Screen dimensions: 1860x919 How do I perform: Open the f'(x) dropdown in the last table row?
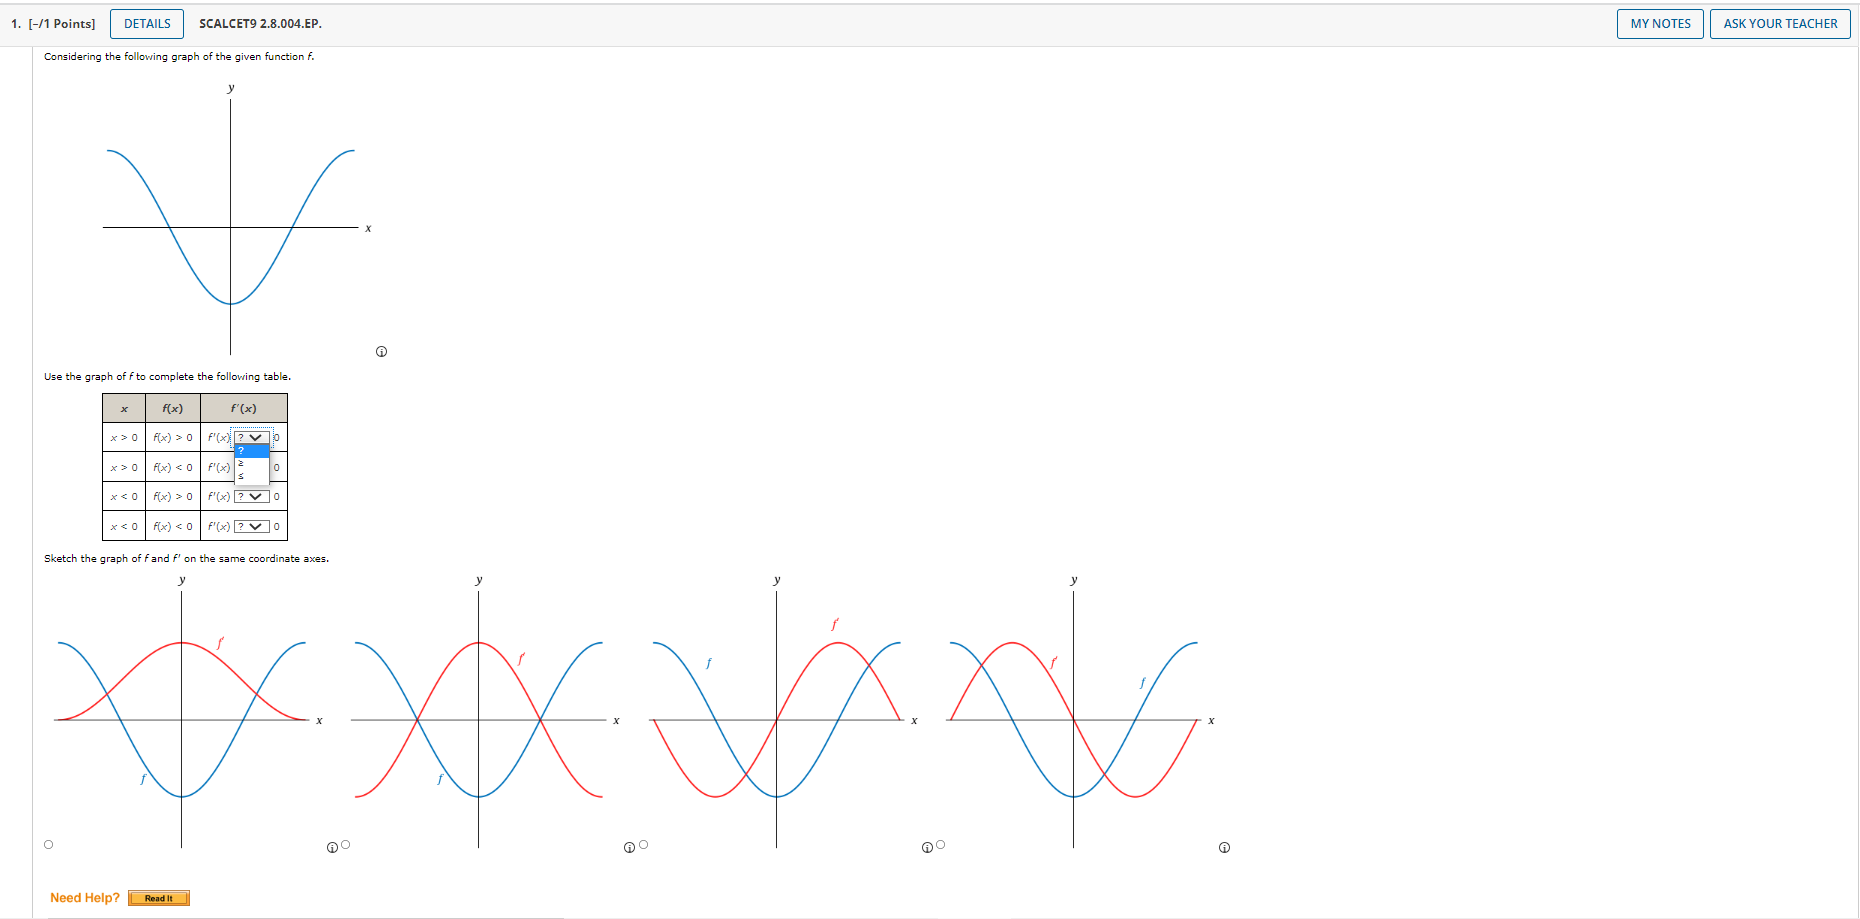coord(252,525)
